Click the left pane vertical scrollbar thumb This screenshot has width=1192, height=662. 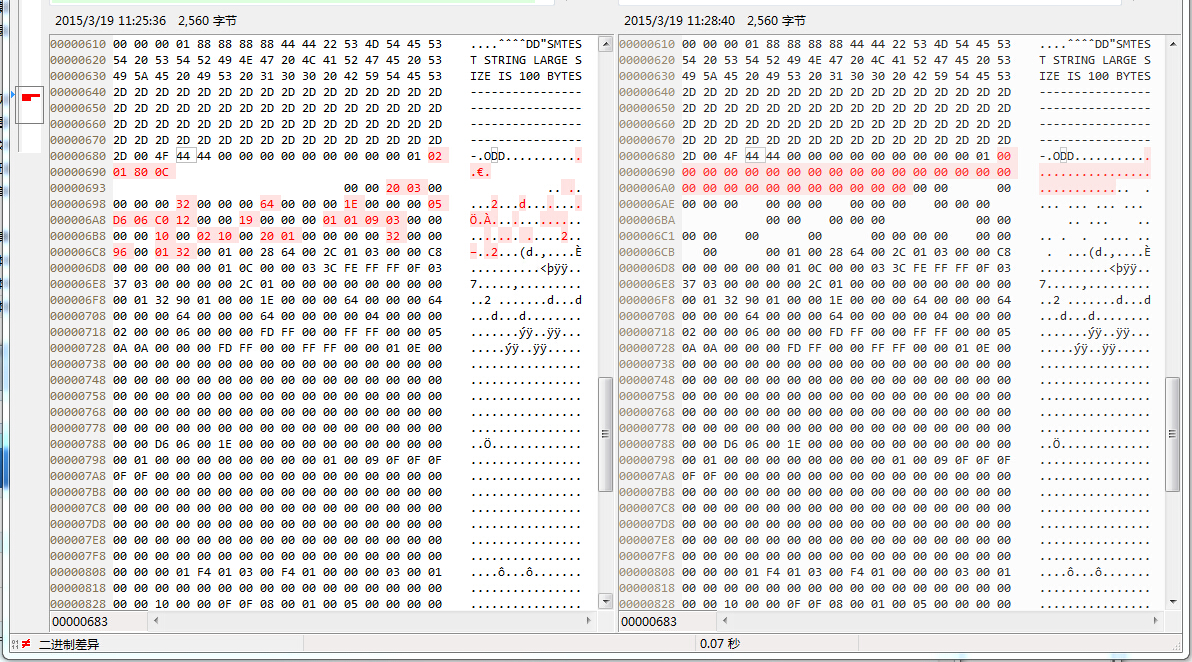(605, 434)
